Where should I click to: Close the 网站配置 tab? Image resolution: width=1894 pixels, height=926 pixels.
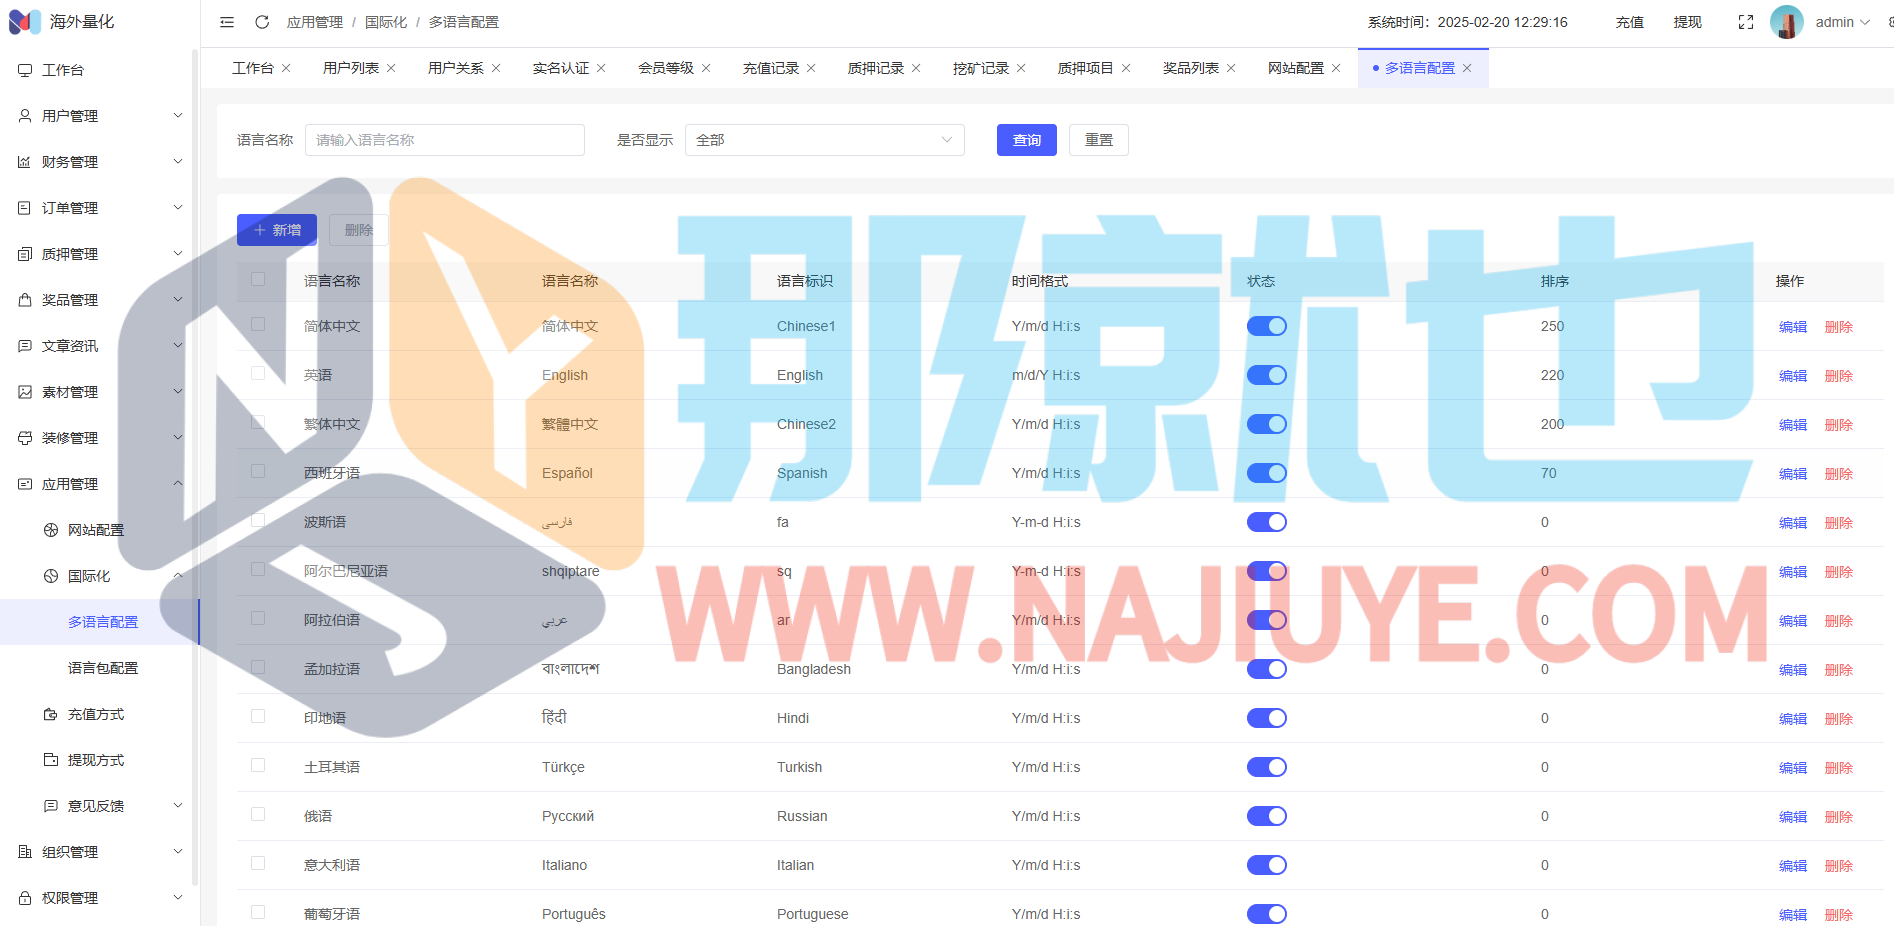click(1336, 68)
